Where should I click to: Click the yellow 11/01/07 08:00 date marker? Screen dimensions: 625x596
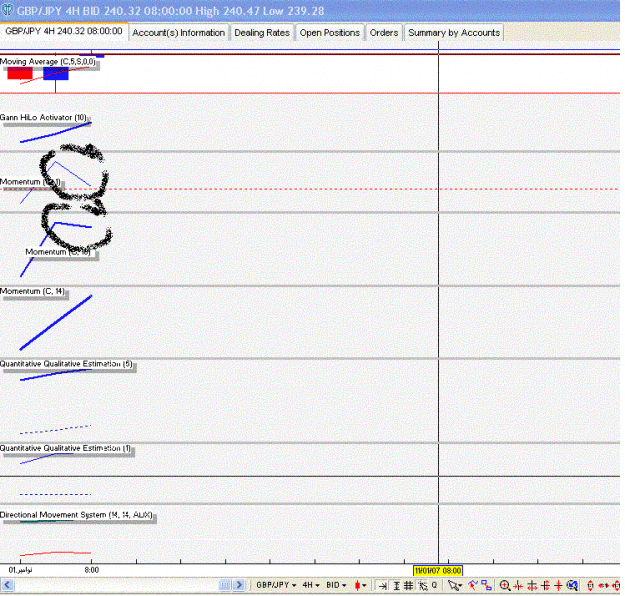tap(438, 570)
